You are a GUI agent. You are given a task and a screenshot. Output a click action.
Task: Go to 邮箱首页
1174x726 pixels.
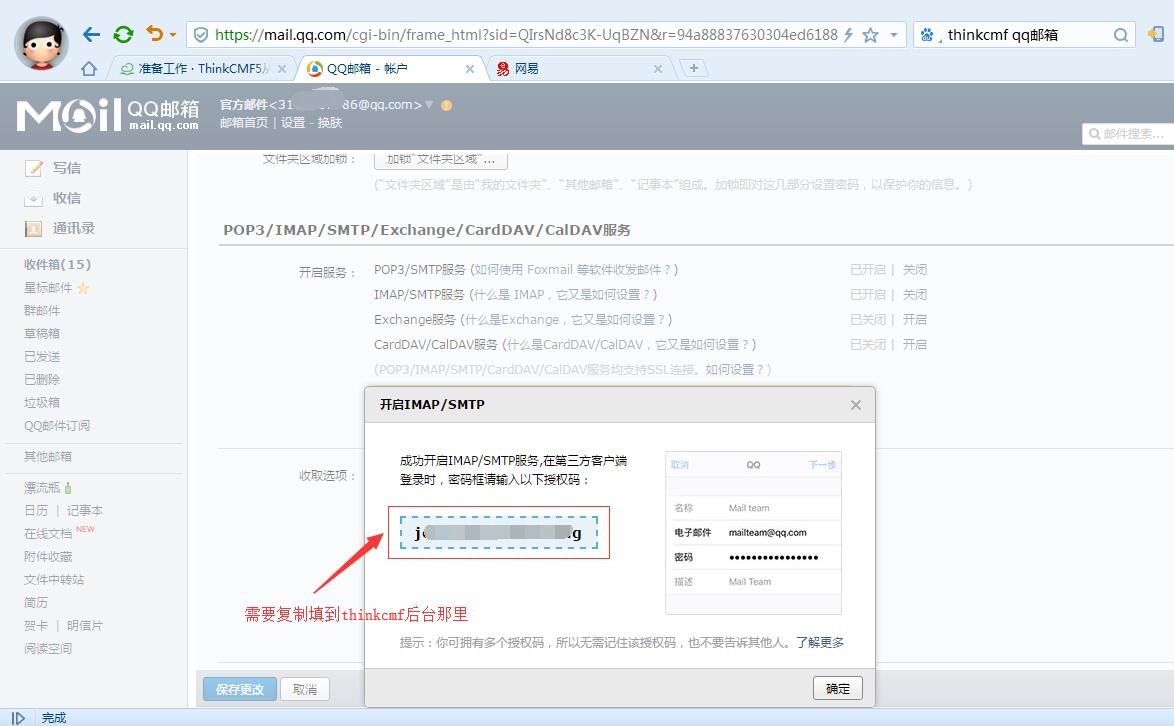pos(244,123)
